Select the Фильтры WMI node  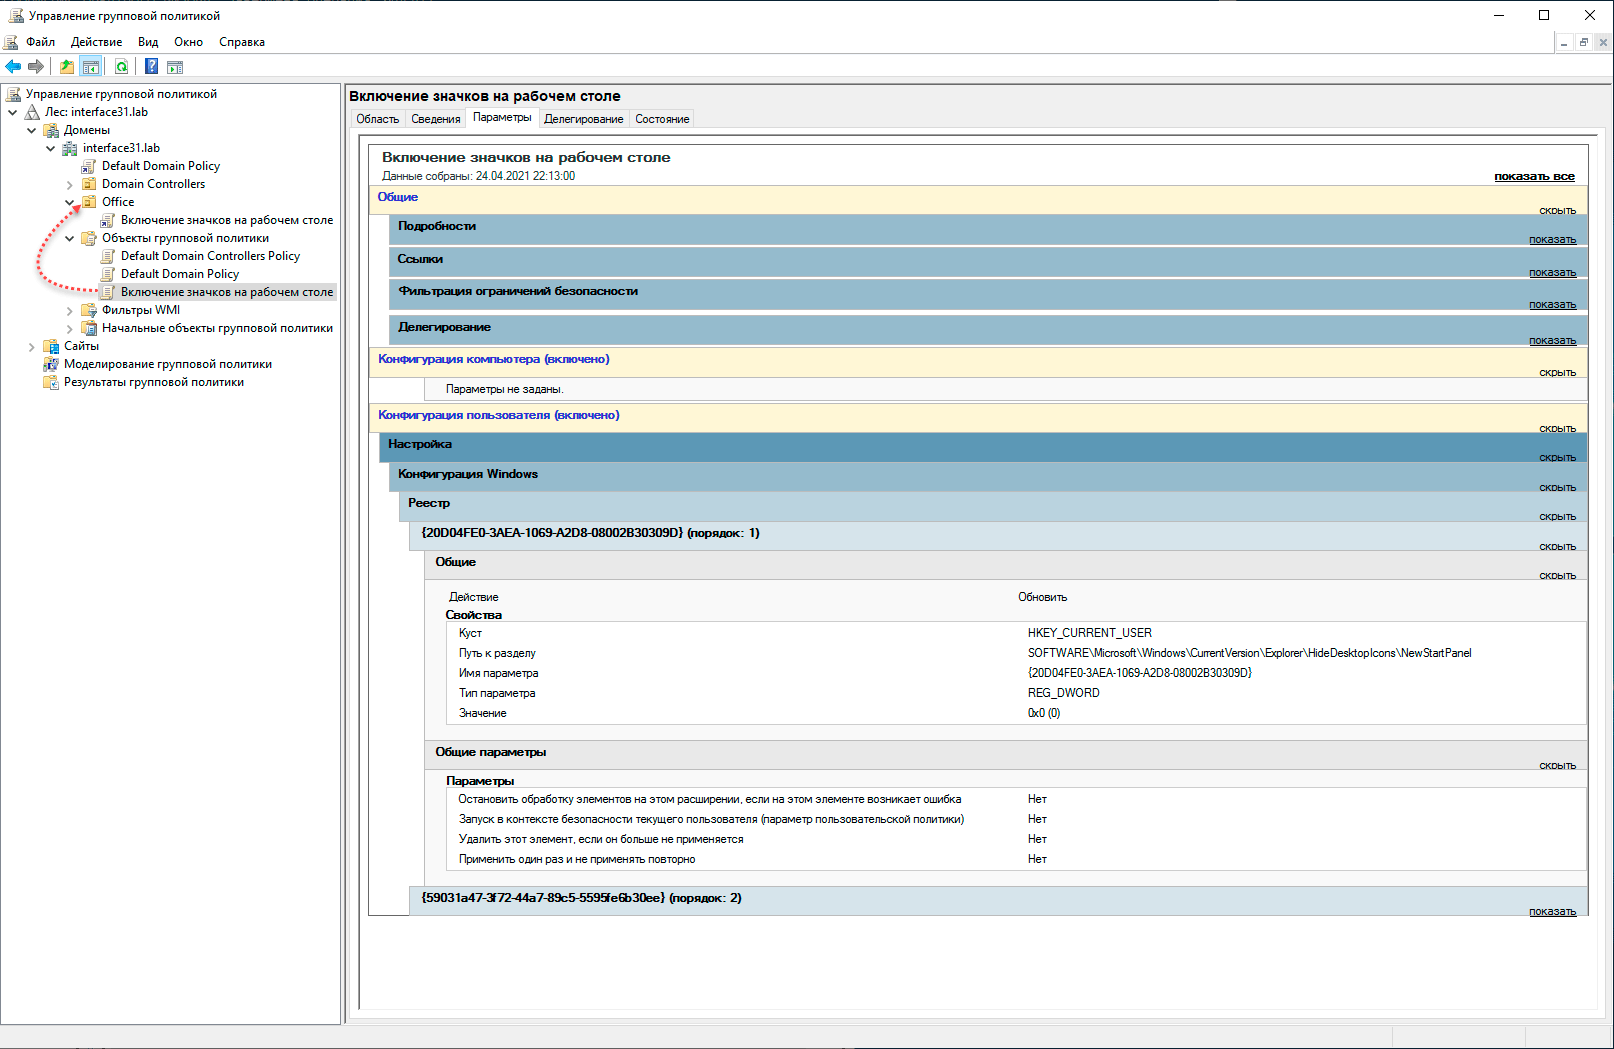click(x=140, y=310)
